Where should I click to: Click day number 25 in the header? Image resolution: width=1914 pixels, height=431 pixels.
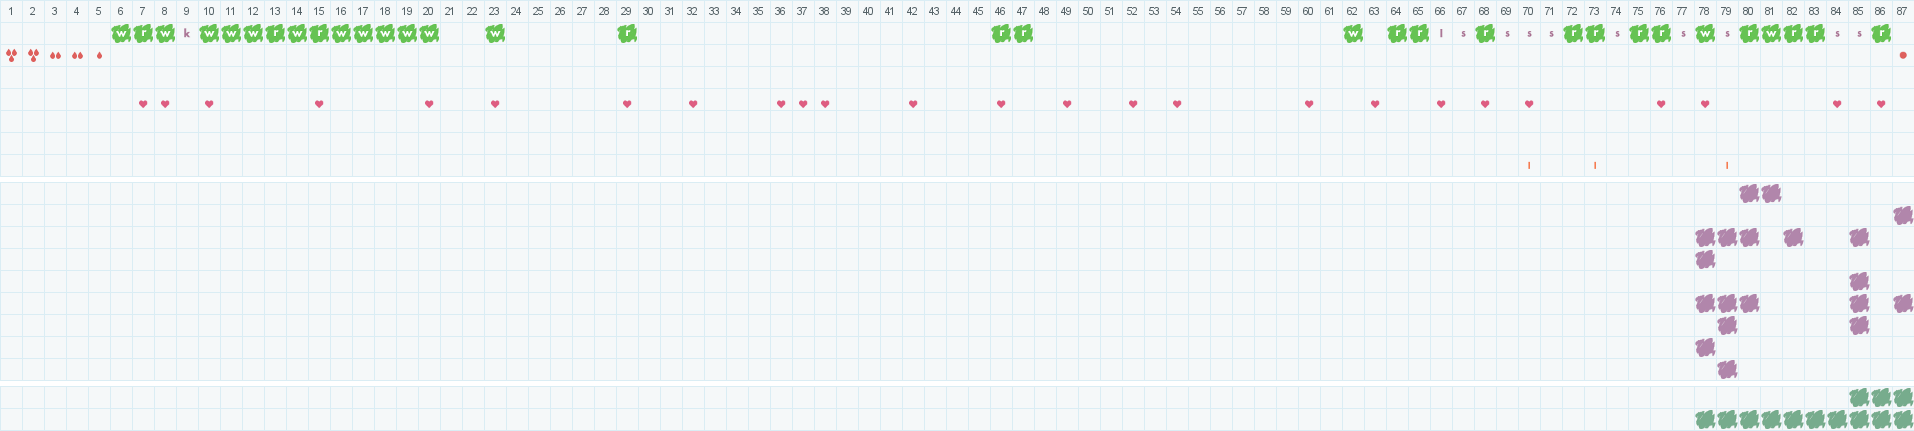click(538, 11)
